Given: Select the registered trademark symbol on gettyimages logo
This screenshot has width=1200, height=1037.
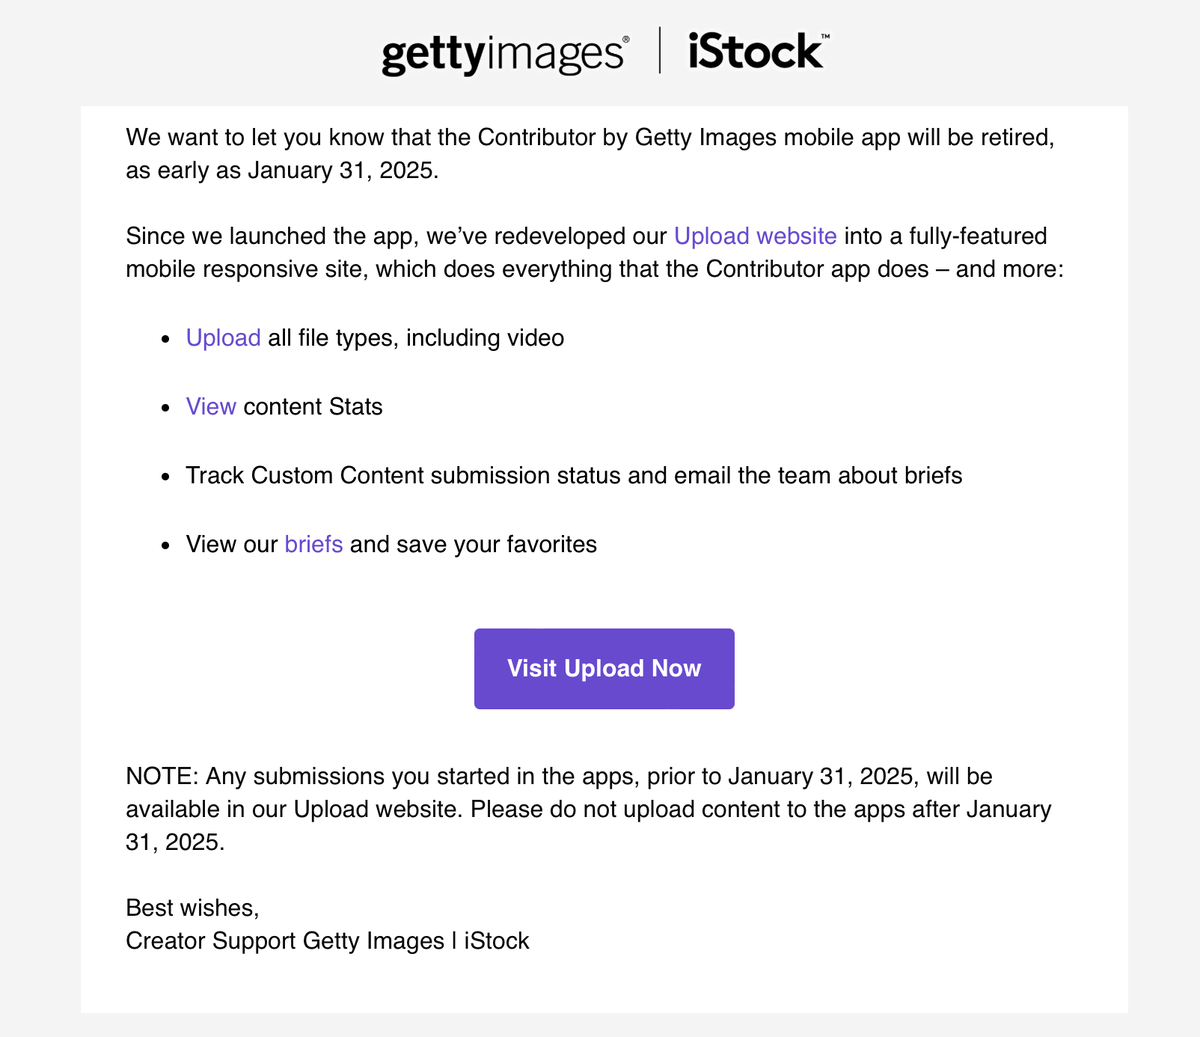Looking at the screenshot, I should pyautogui.click(x=628, y=40).
